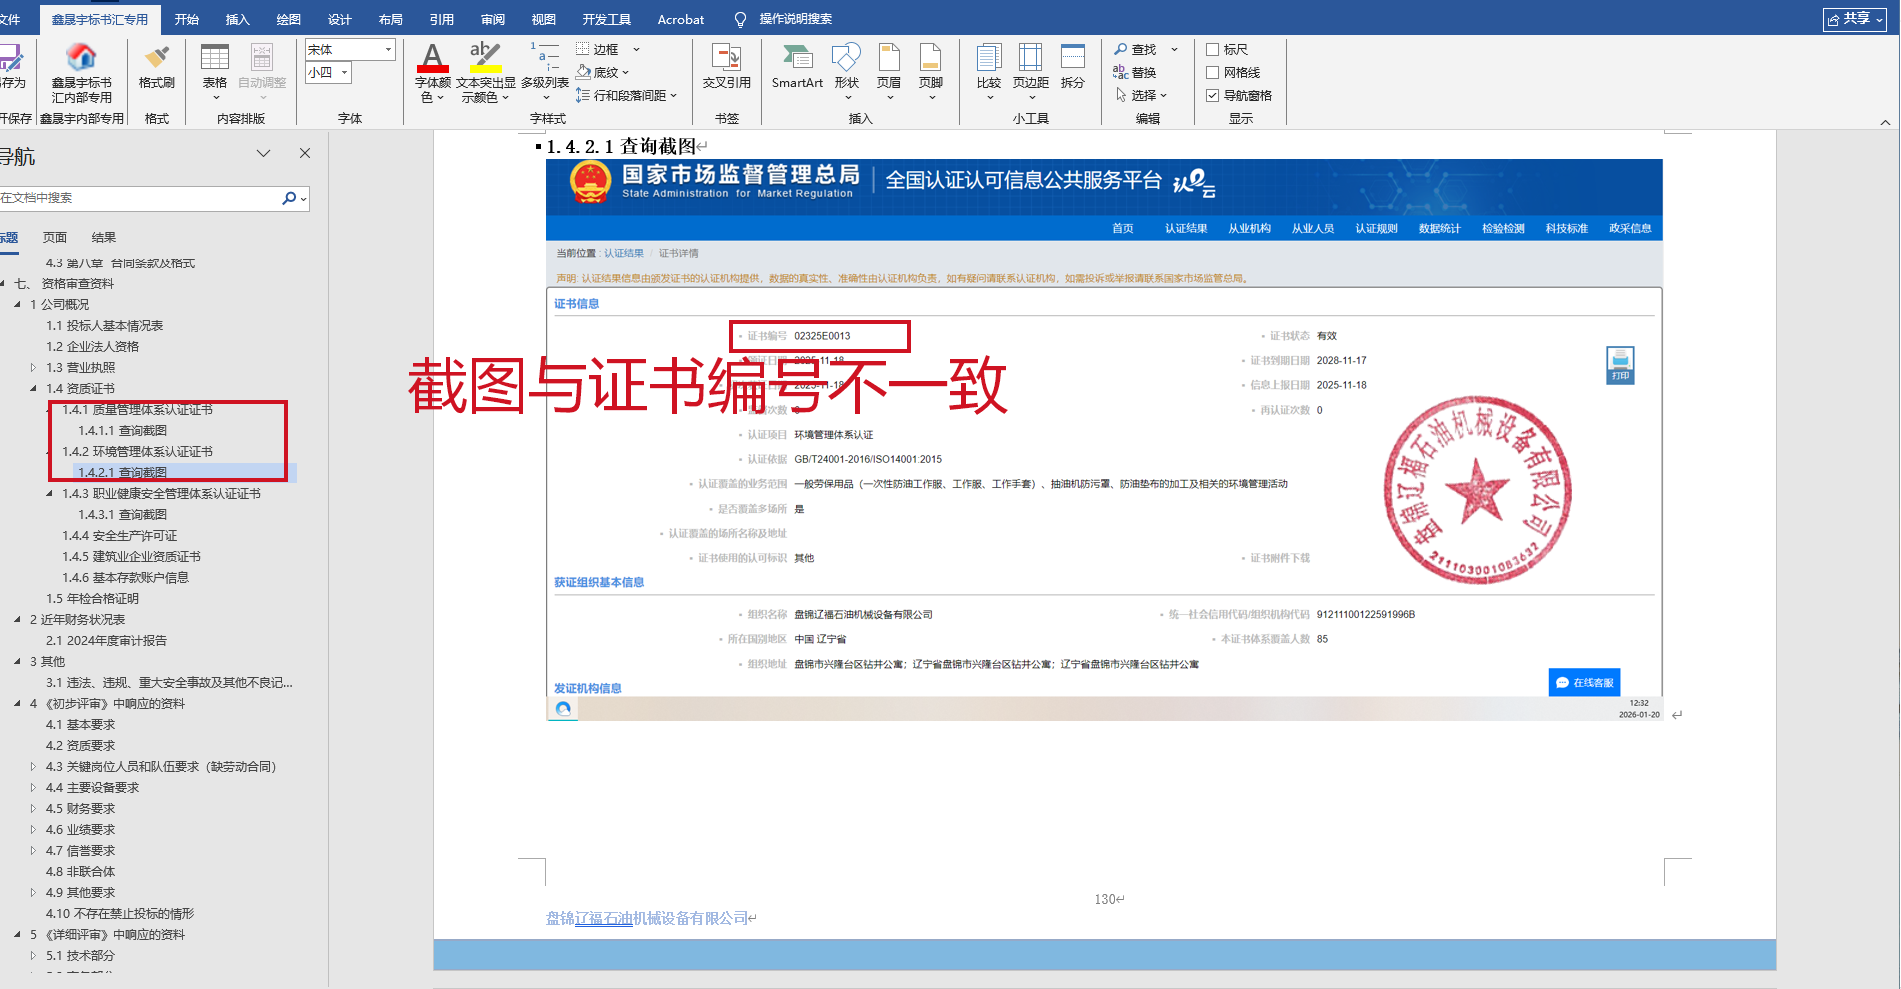The image size is (1901, 989).
Task: Click the 共享 share button
Action: point(1855,19)
